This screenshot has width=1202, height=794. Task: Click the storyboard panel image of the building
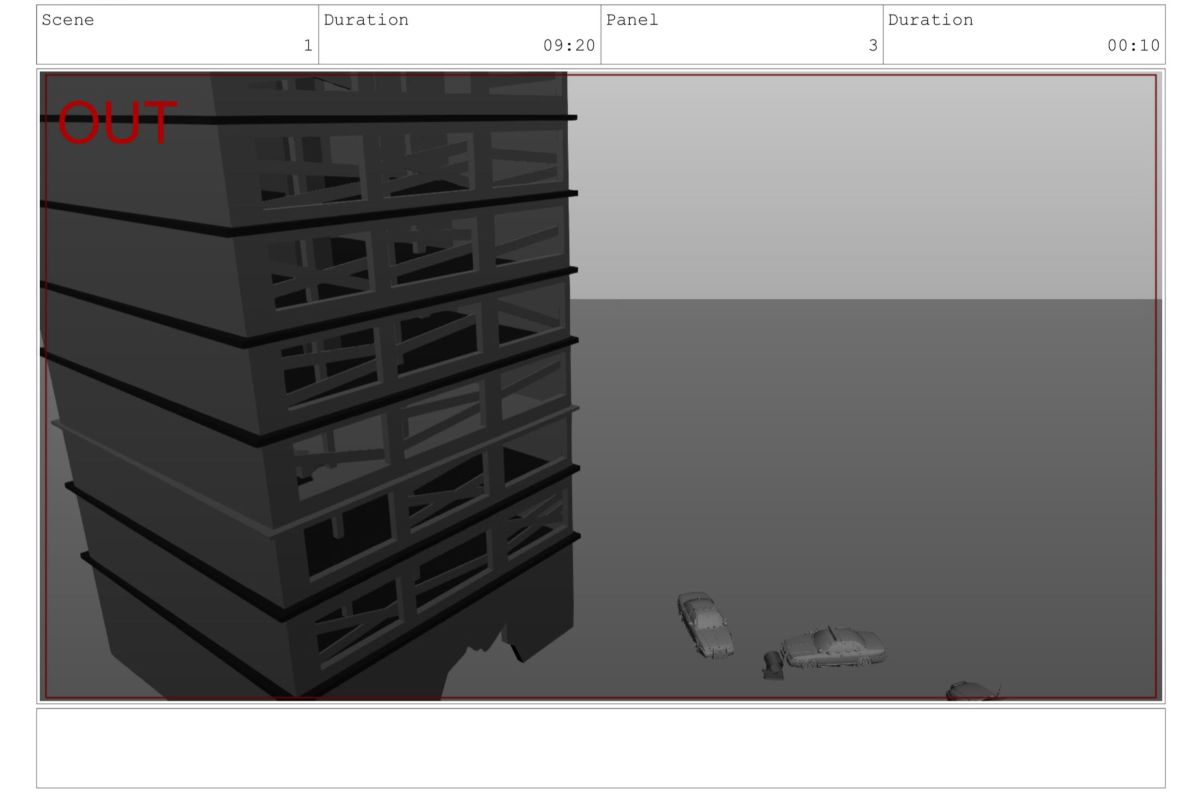tap(601, 386)
